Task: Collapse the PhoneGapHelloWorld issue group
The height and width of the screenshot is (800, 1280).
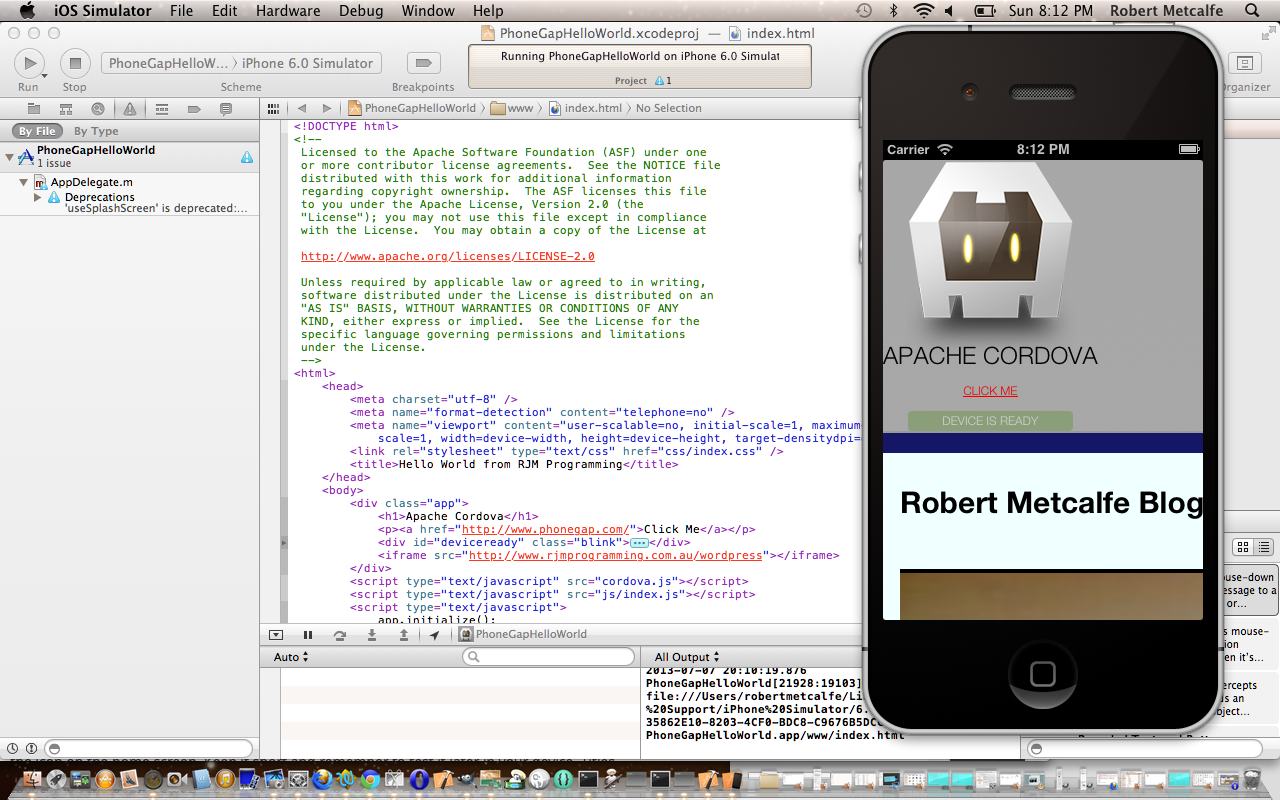Action: coord(9,156)
